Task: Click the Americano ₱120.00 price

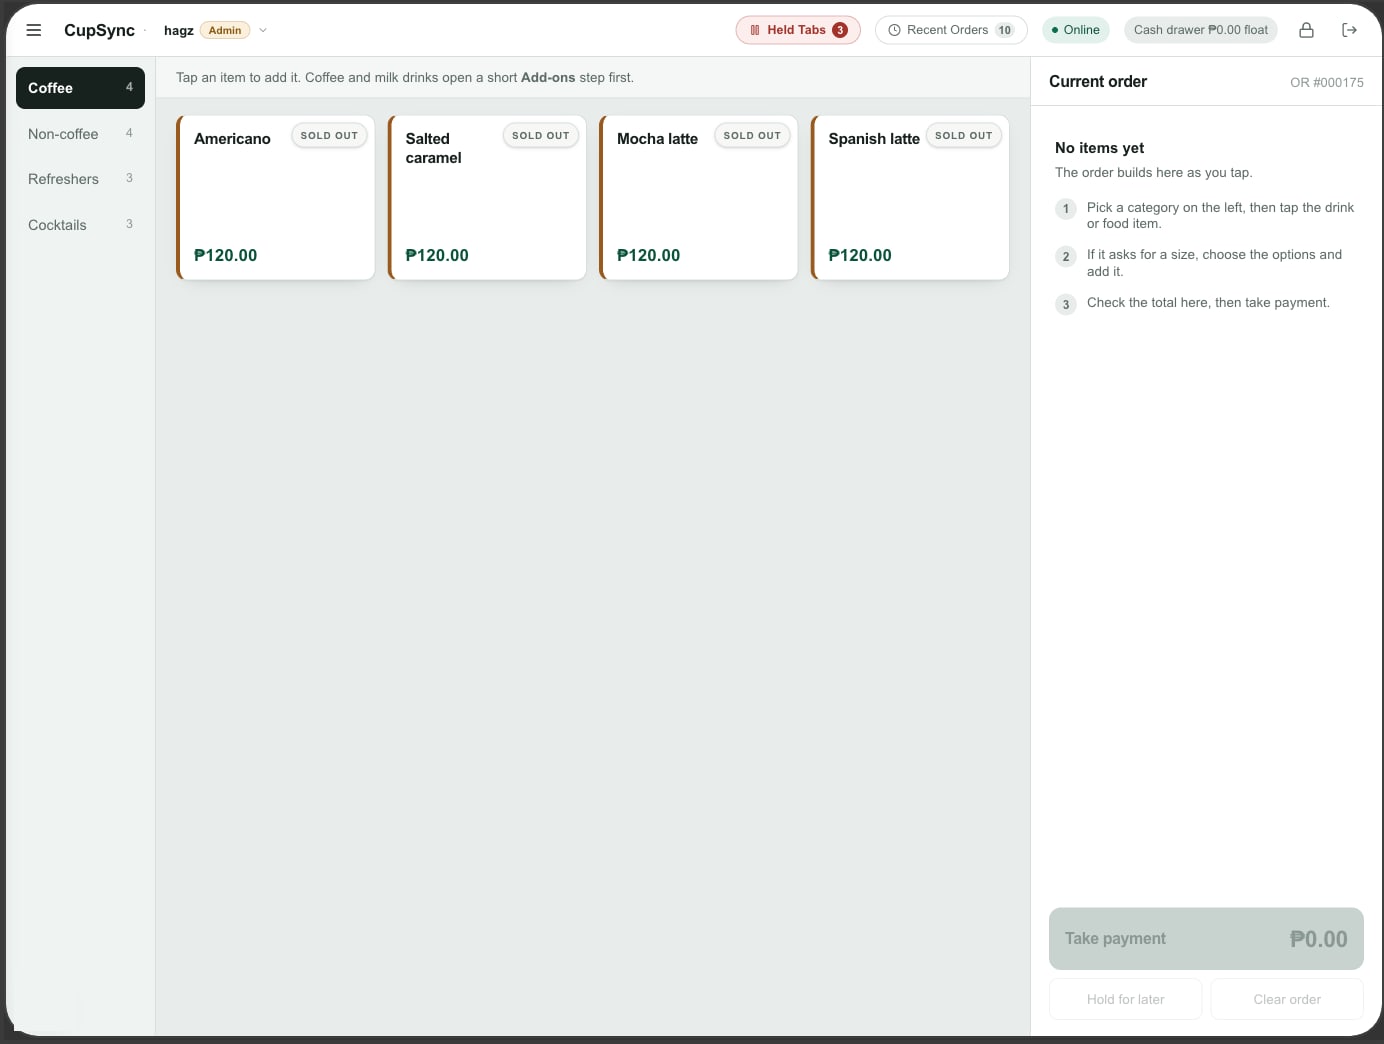Action: coord(226,255)
